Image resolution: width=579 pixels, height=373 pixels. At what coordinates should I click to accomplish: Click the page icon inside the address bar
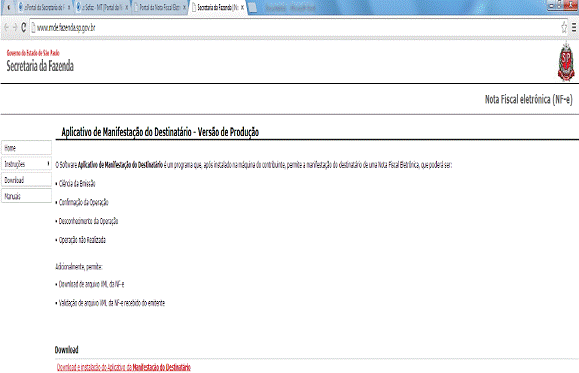point(33,27)
